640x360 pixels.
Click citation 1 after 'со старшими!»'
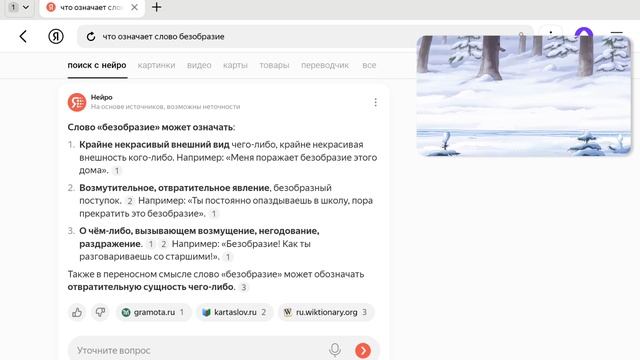point(228,257)
